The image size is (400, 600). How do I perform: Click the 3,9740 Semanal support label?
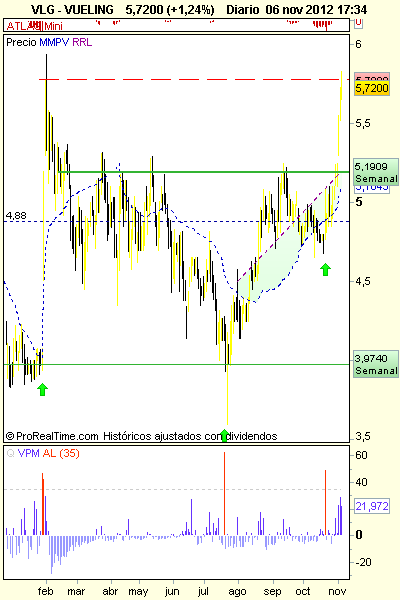coord(376,364)
